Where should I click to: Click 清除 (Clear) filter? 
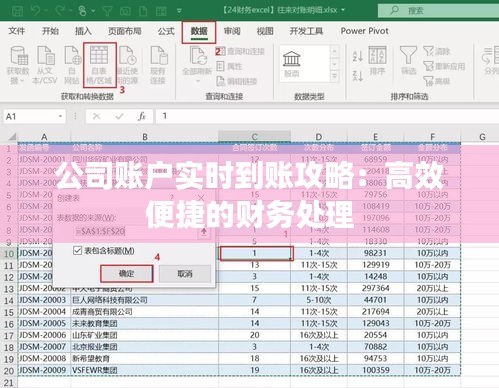pyautogui.click(x=437, y=51)
